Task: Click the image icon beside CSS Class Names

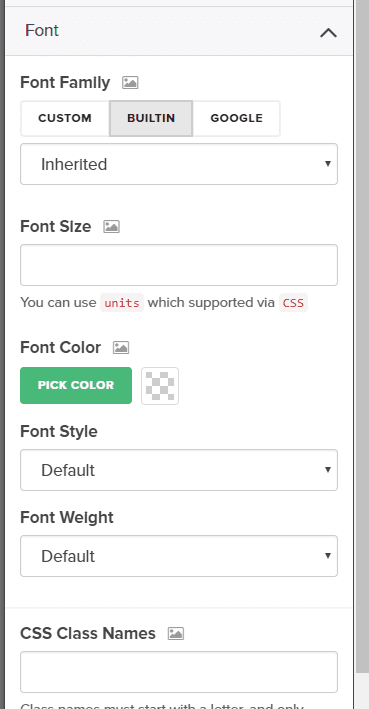Action: point(176,633)
